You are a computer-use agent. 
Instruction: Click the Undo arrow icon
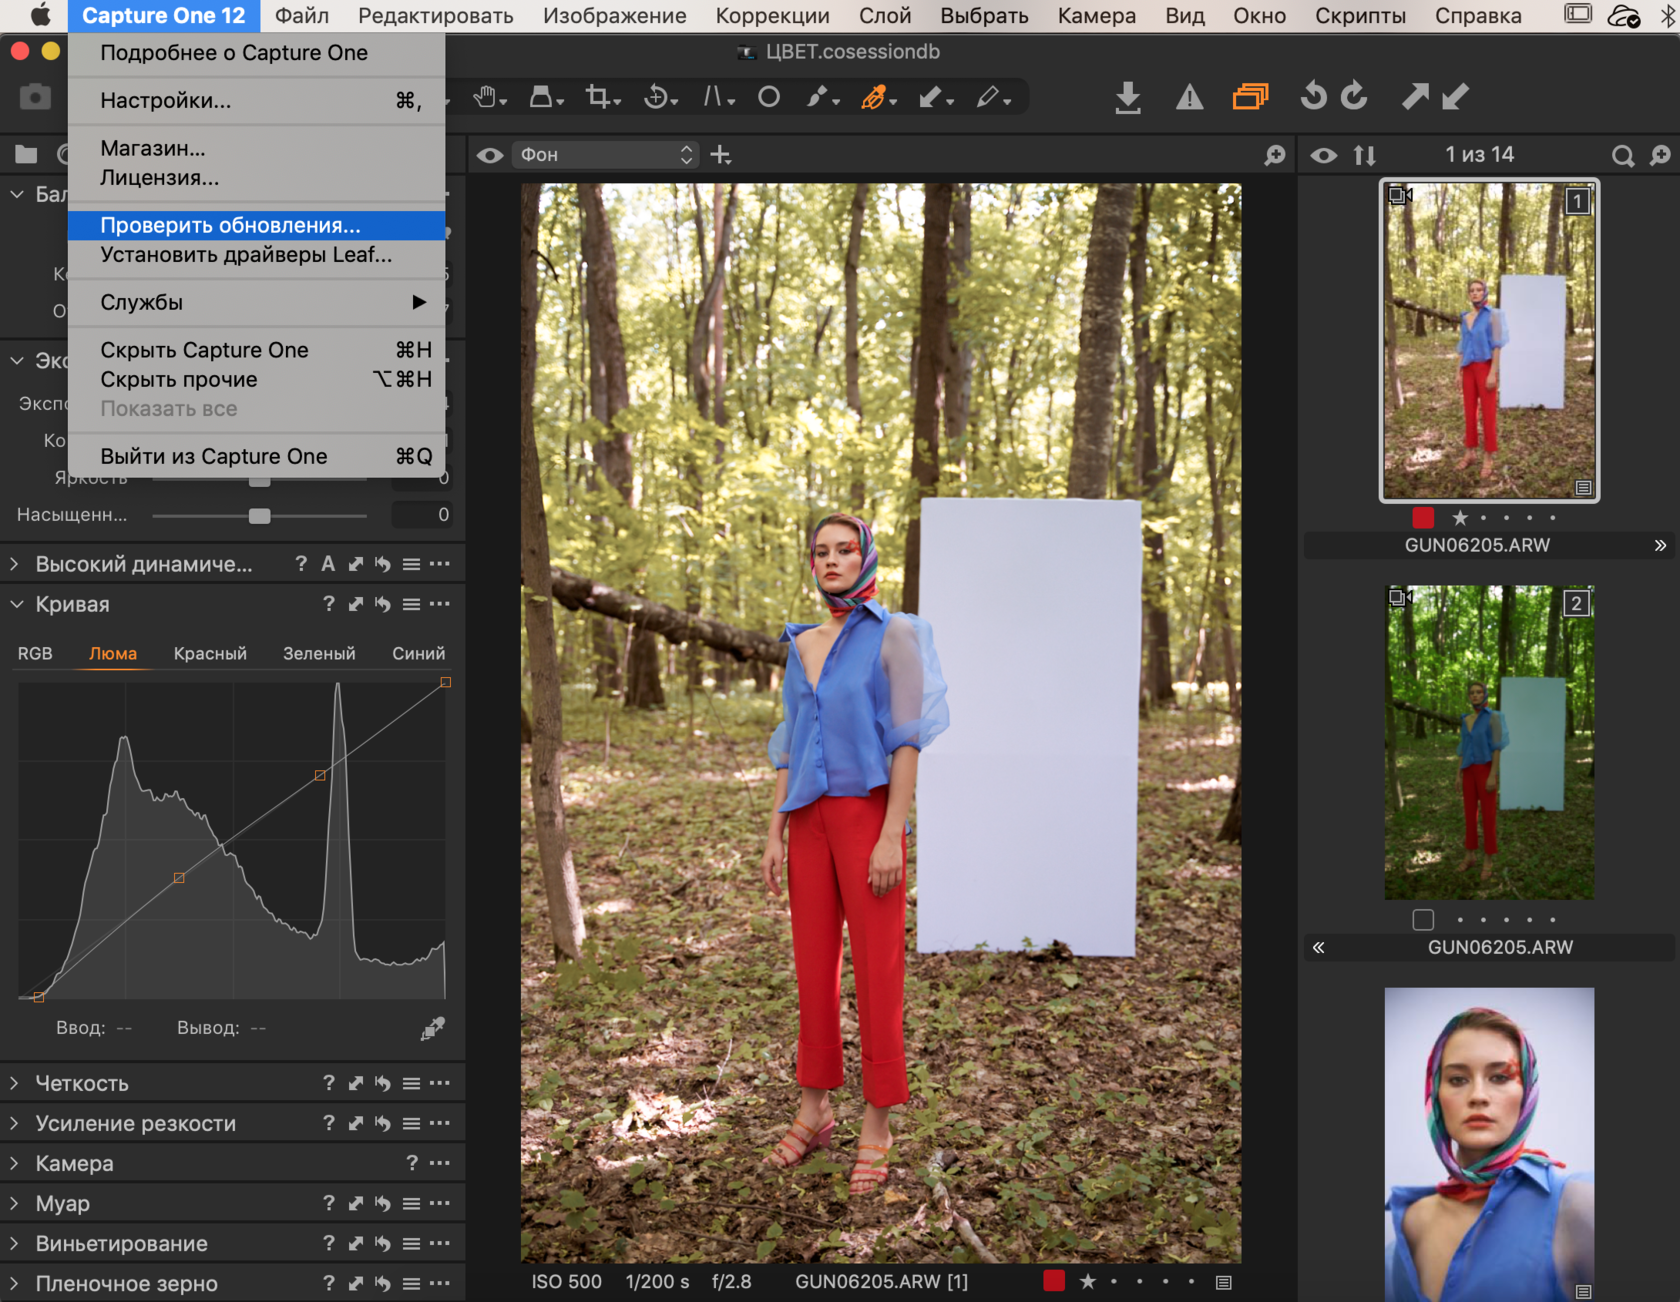1313,97
